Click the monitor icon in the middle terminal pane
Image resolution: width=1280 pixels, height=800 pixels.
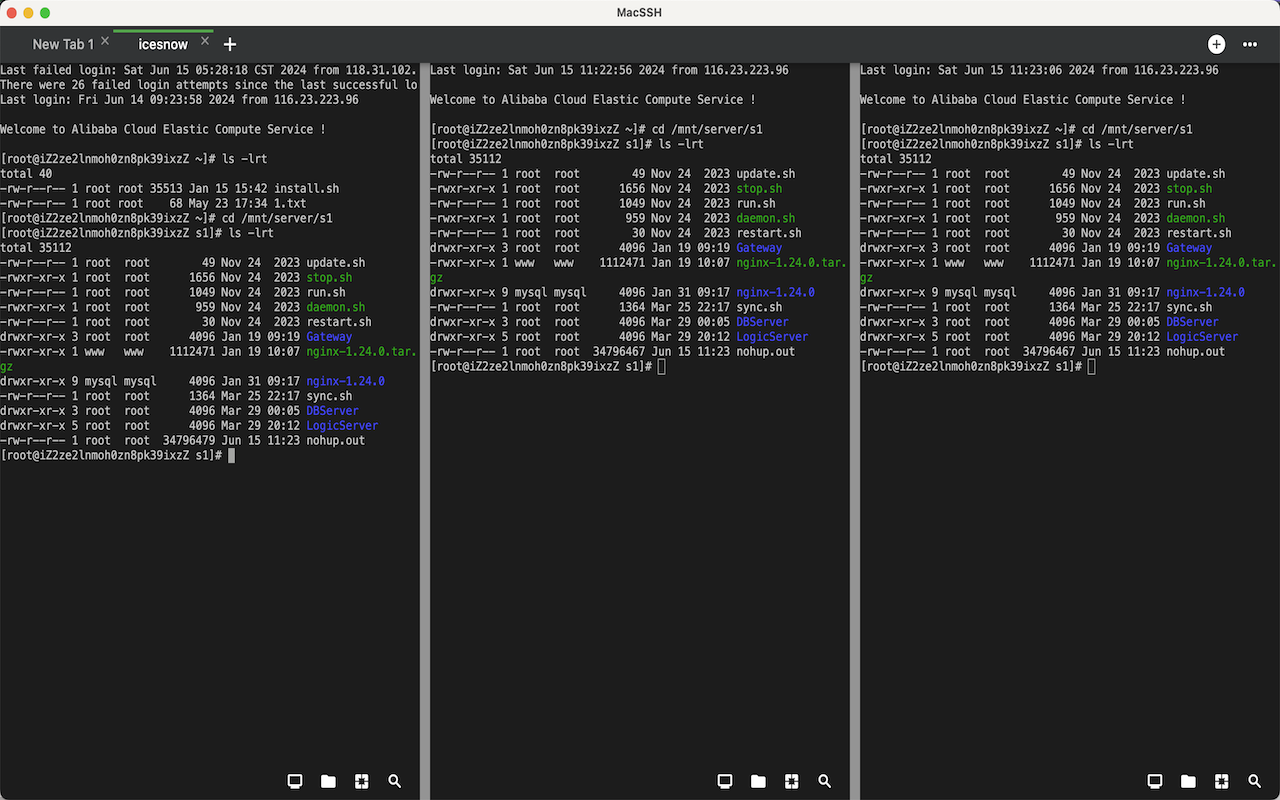pos(725,781)
